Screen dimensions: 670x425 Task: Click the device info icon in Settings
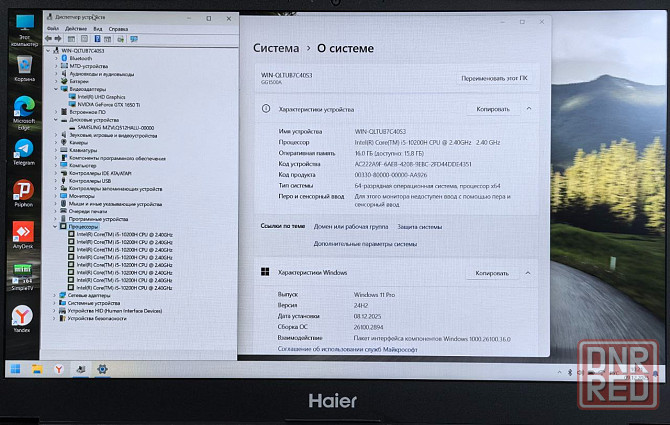[266, 108]
